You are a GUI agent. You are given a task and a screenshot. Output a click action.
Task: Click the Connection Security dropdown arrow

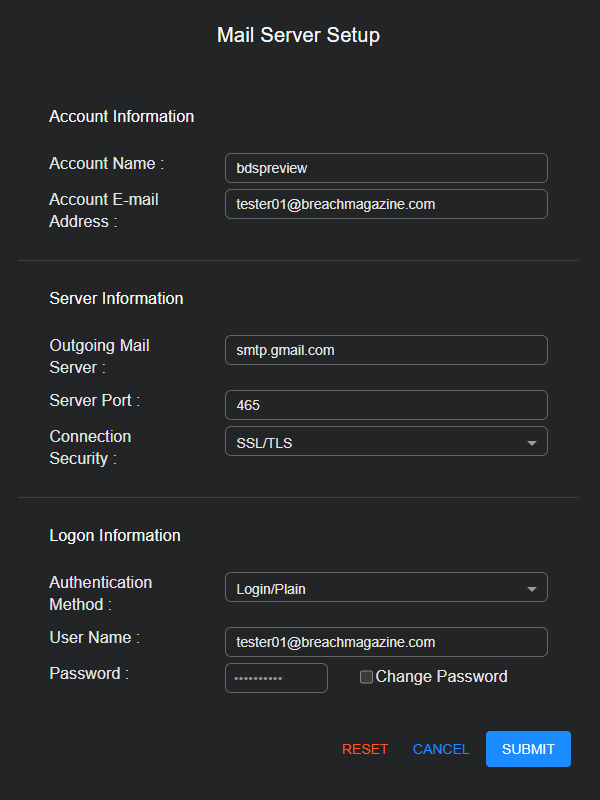tap(532, 441)
